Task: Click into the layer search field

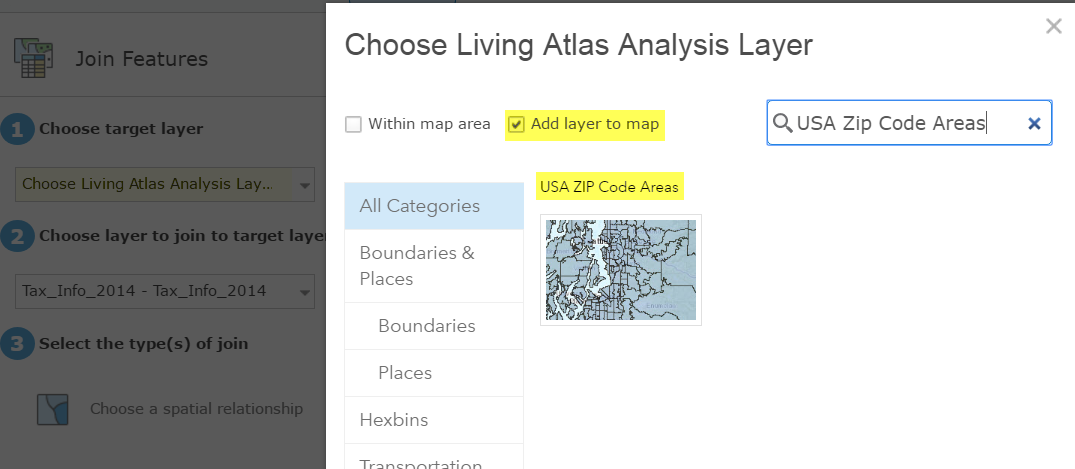Action: pyautogui.click(x=900, y=123)
